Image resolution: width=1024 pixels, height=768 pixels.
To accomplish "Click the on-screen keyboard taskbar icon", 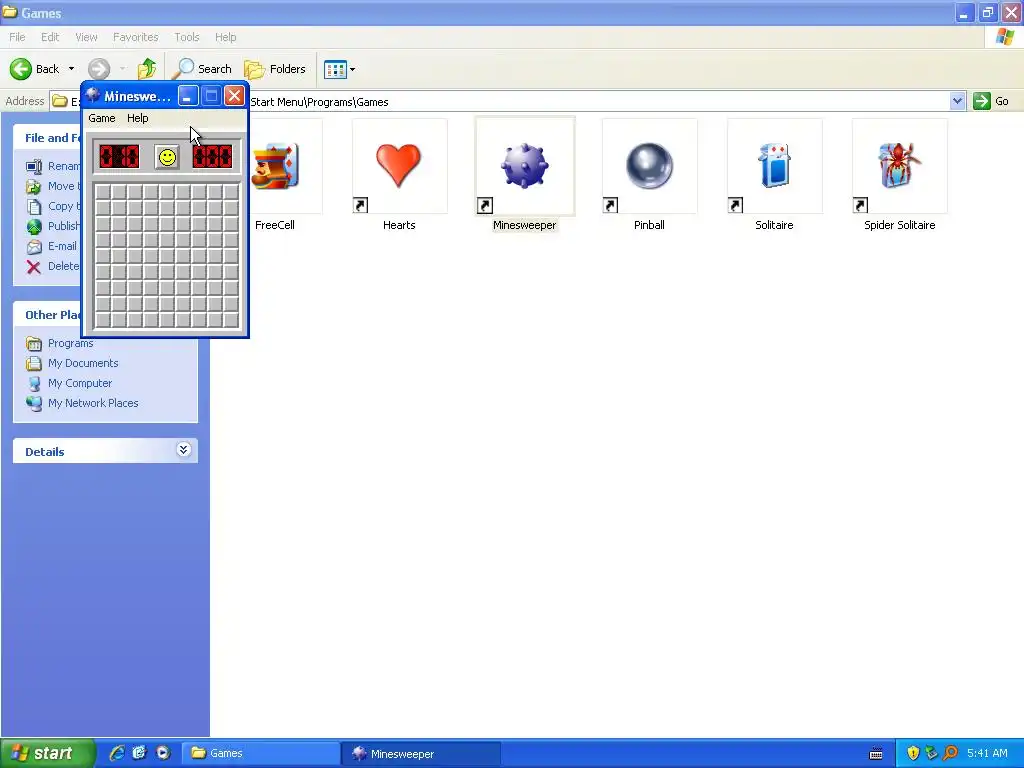I will click(876, 754).
